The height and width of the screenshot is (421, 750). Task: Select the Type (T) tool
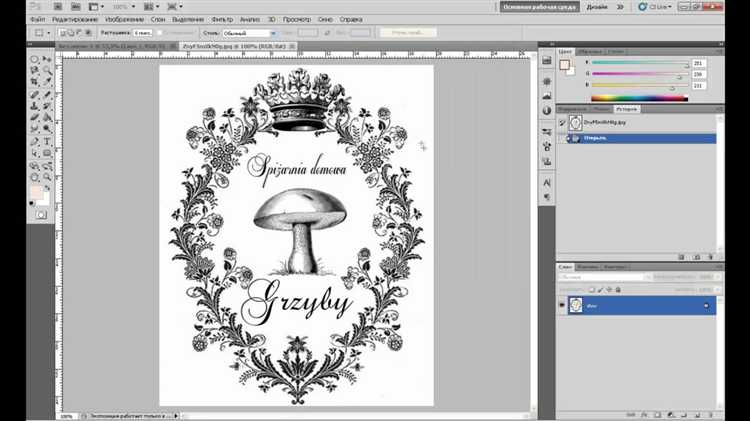(x=47, y=140)
